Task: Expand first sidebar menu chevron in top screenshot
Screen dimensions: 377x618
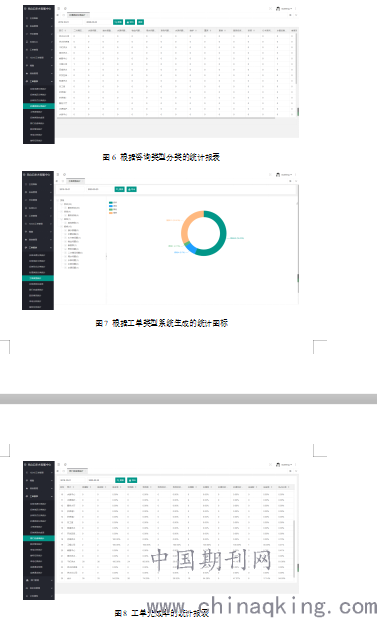Action: (x=51, y=18)
